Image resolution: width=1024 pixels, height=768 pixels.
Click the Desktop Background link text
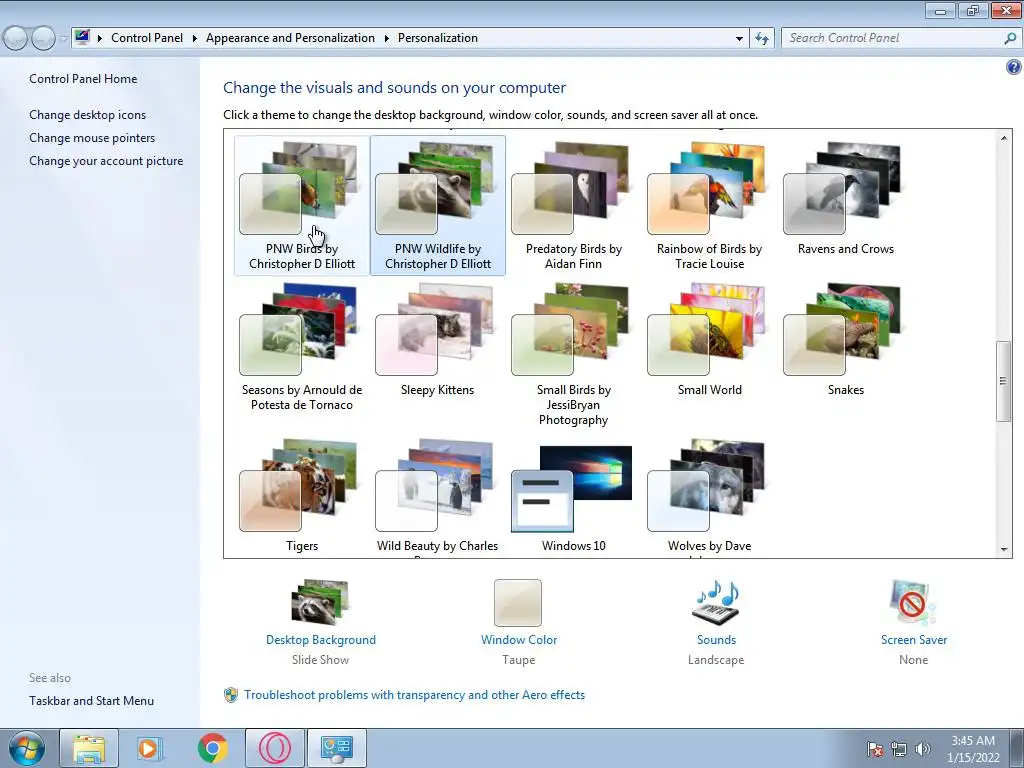pyautogui.click(x=321, y=640)
